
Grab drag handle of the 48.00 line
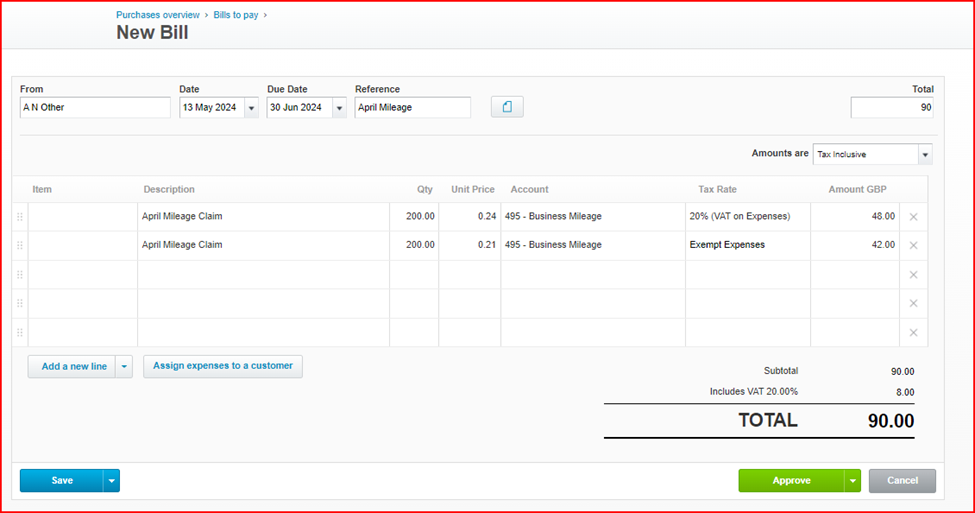pyautogui.click(x=20, y=217)
